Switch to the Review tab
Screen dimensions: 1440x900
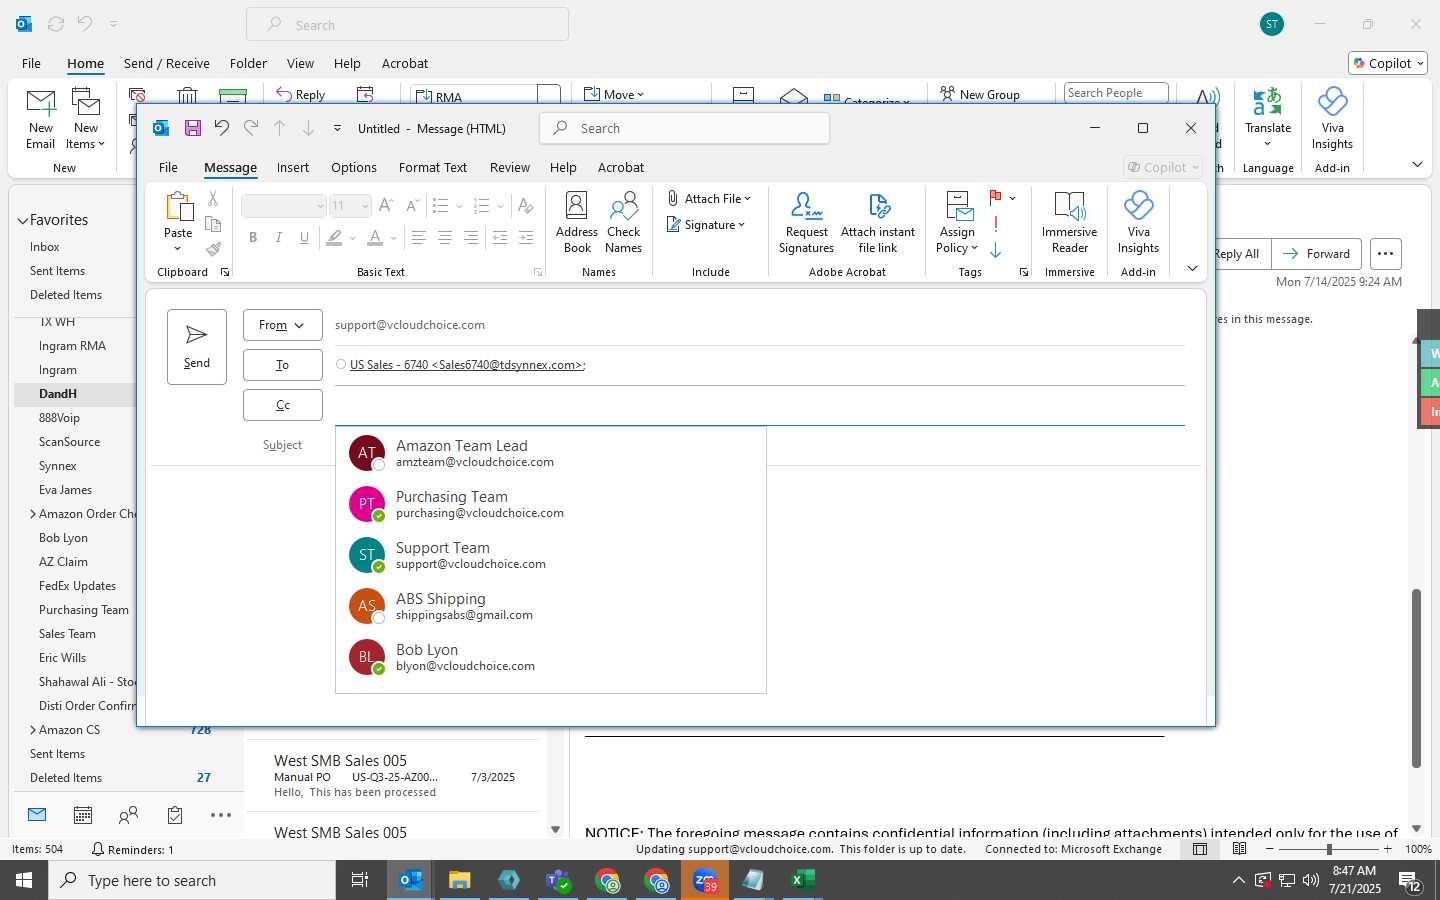pos(510,168)
